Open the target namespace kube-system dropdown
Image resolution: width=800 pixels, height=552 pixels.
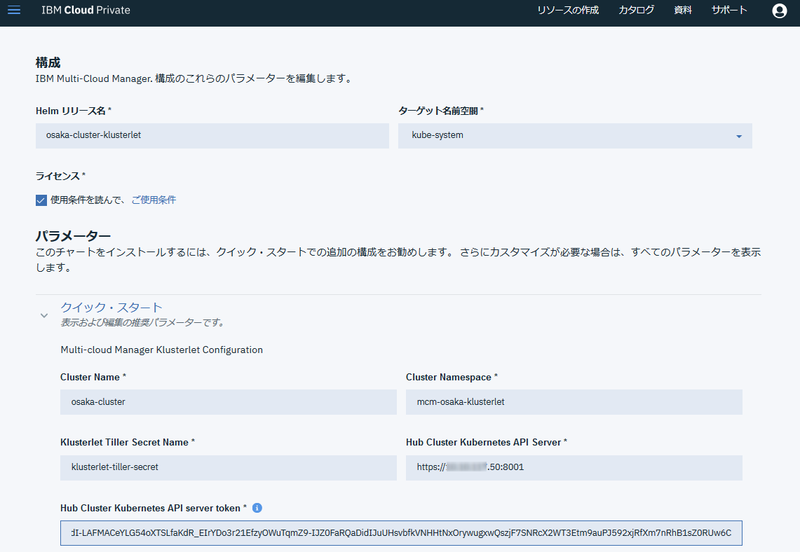[575, 136]
